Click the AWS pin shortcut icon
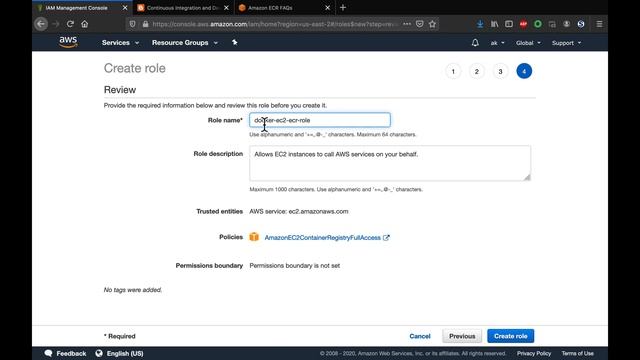This screenshot has height=360, width=640. point(235,42)
